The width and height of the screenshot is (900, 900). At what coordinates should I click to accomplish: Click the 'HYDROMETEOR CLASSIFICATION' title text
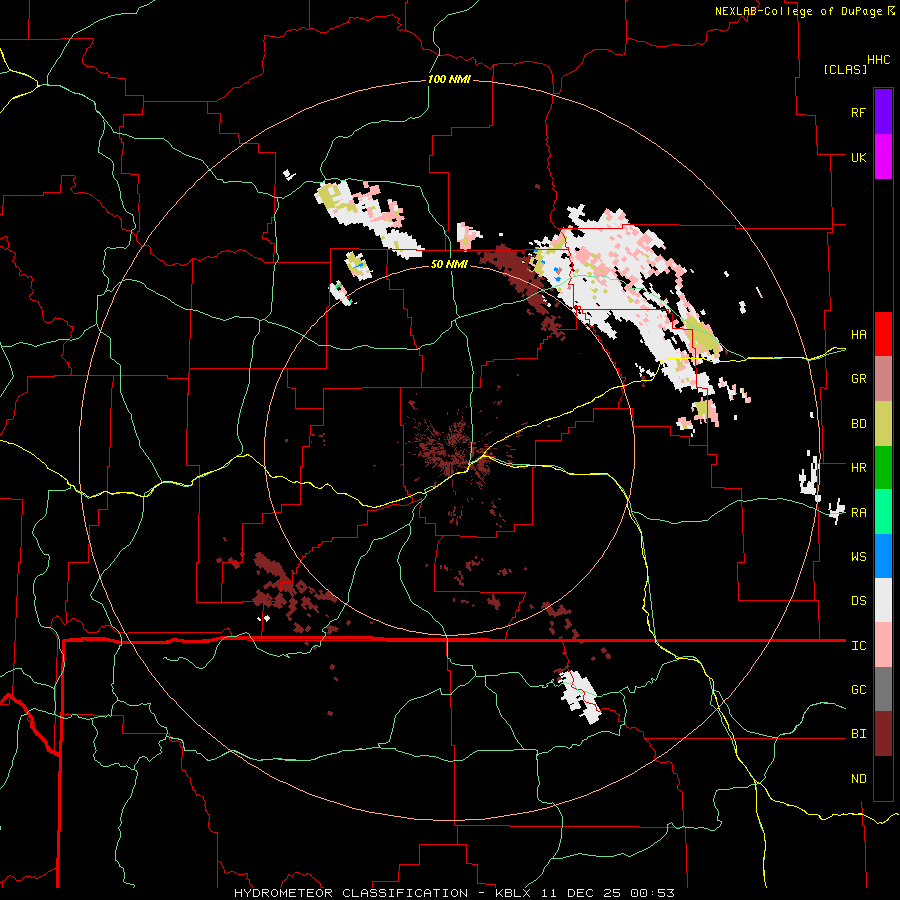351,893
